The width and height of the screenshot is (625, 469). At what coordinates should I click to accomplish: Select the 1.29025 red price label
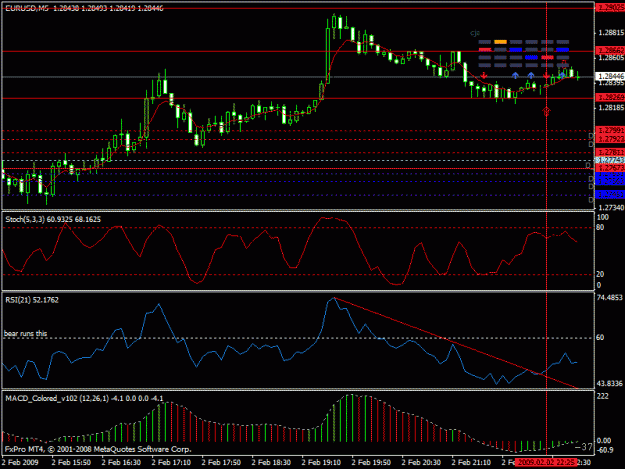tap(609, 8)
